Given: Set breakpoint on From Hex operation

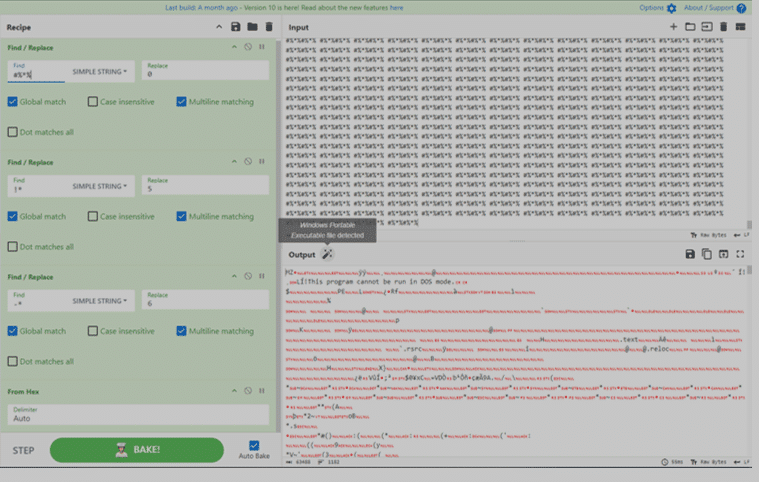Looking at the screenshot, I should coord(262,391).
